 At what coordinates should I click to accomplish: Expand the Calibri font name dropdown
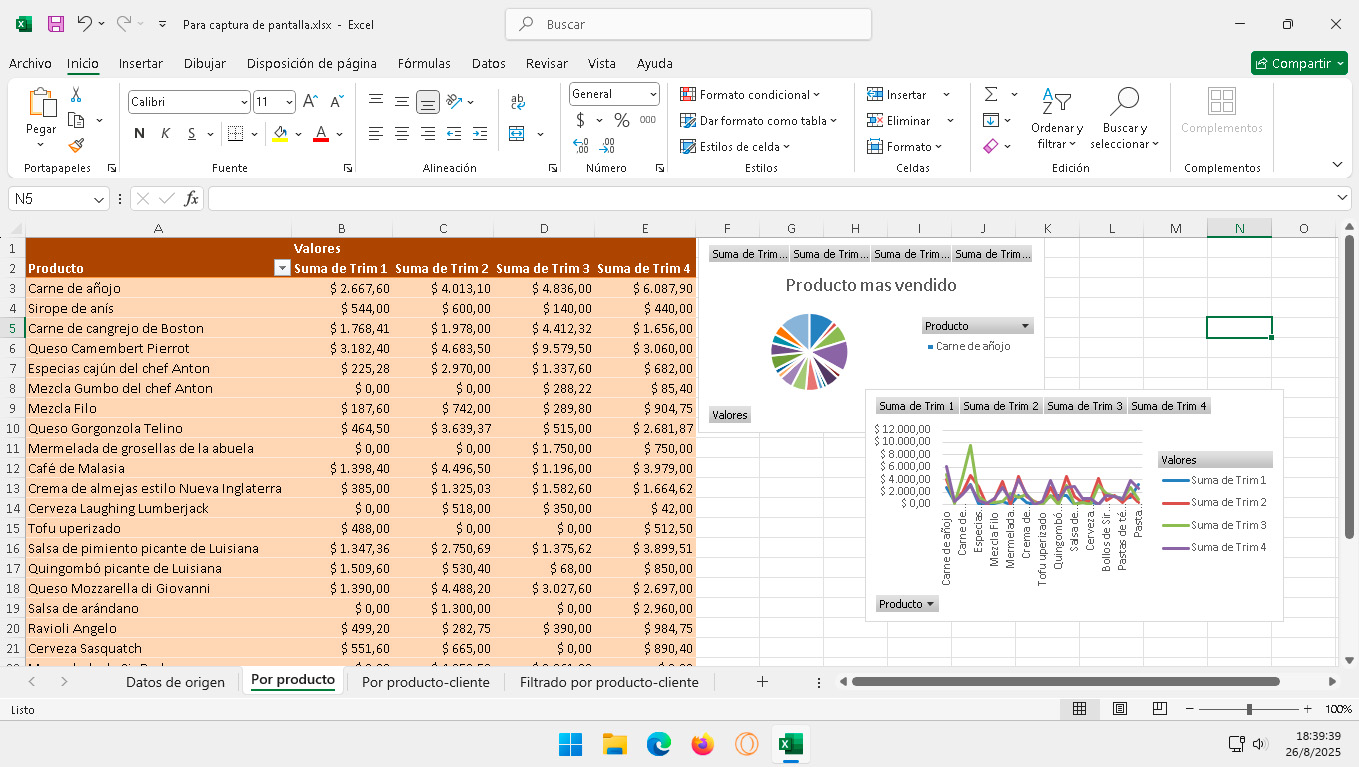pyautogui.click(x=244, y=102)
